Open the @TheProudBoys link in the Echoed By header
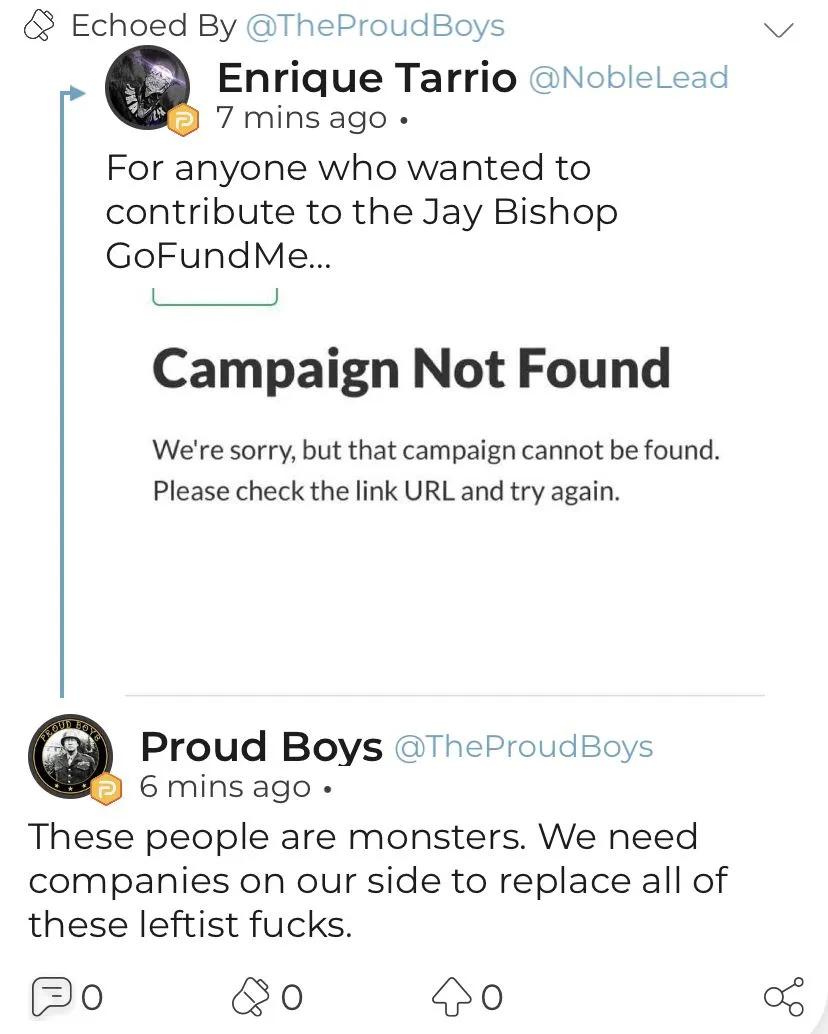Image resolution: width=828 pixels, height=1034 pixels. pyautogui.click(x=375, y=26)
